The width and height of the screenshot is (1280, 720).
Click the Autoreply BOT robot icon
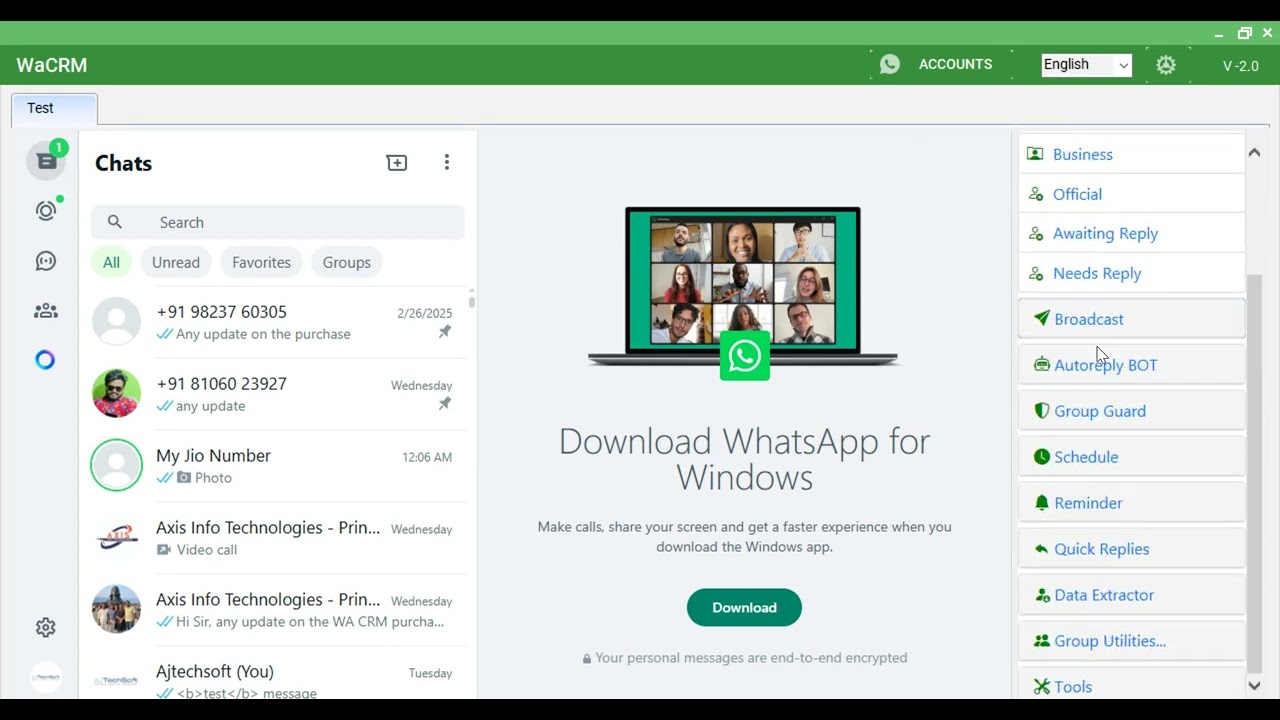[1042, 364]
